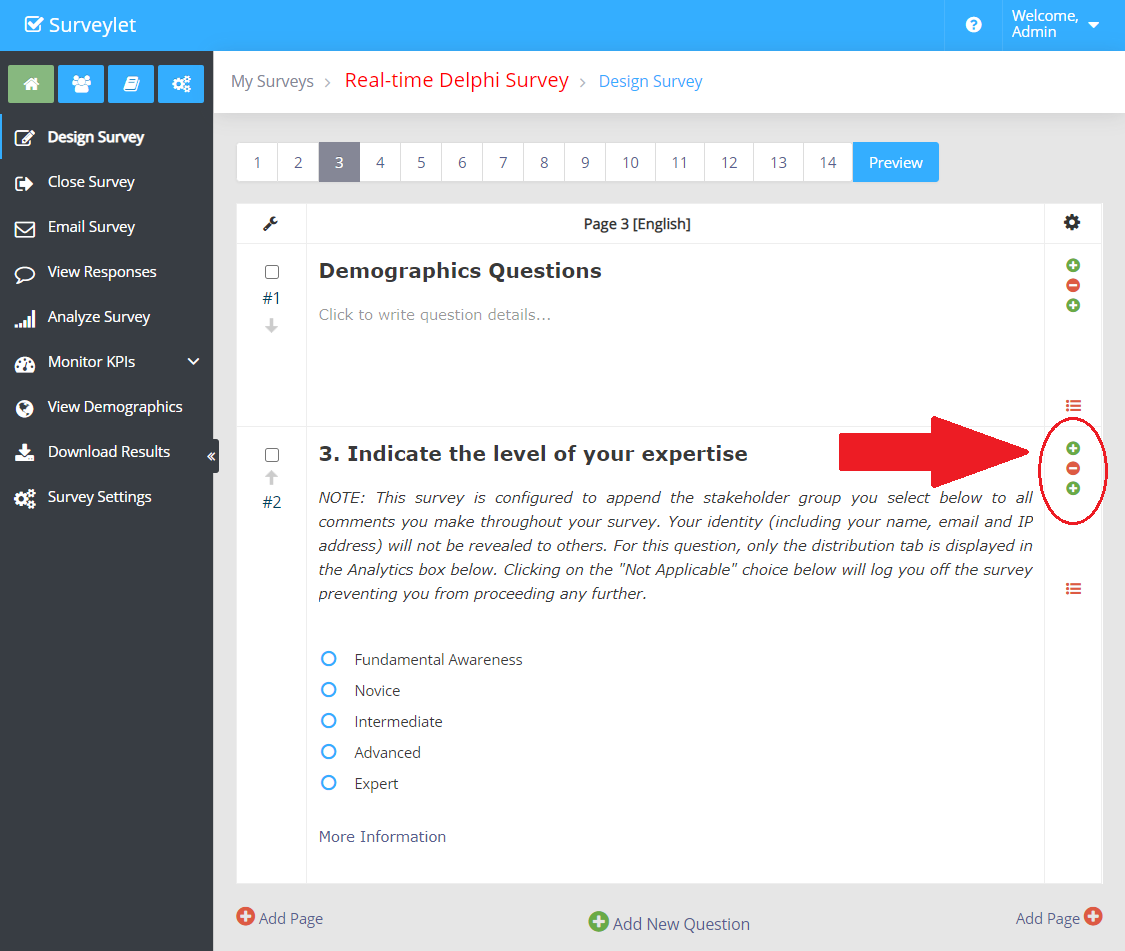Click the Preview button
The height and width of the screenshot is (951, 1125).
[x=895, y=162]
